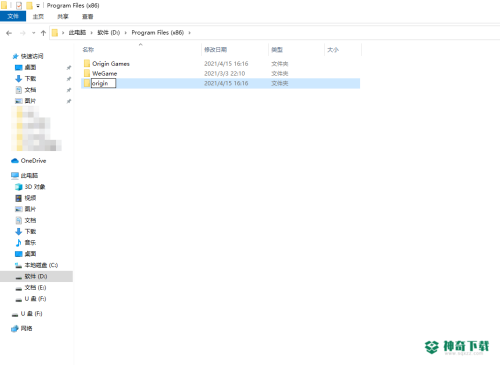
Task: Click the back navigation arrow
Action: pos(9,33)
